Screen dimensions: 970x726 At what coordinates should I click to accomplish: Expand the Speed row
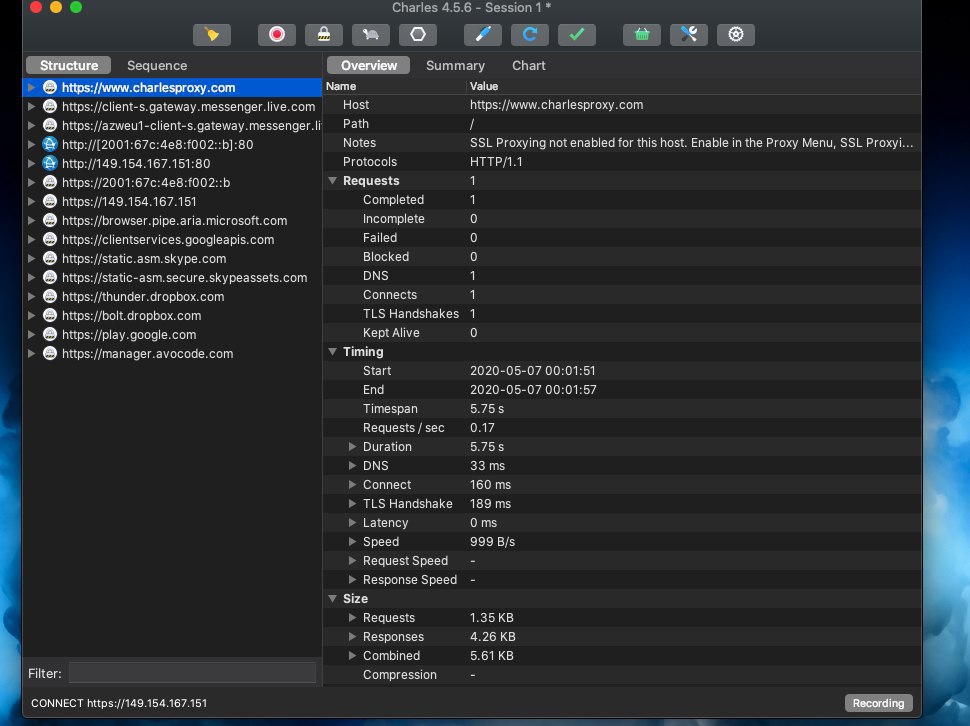click(352, 542)
